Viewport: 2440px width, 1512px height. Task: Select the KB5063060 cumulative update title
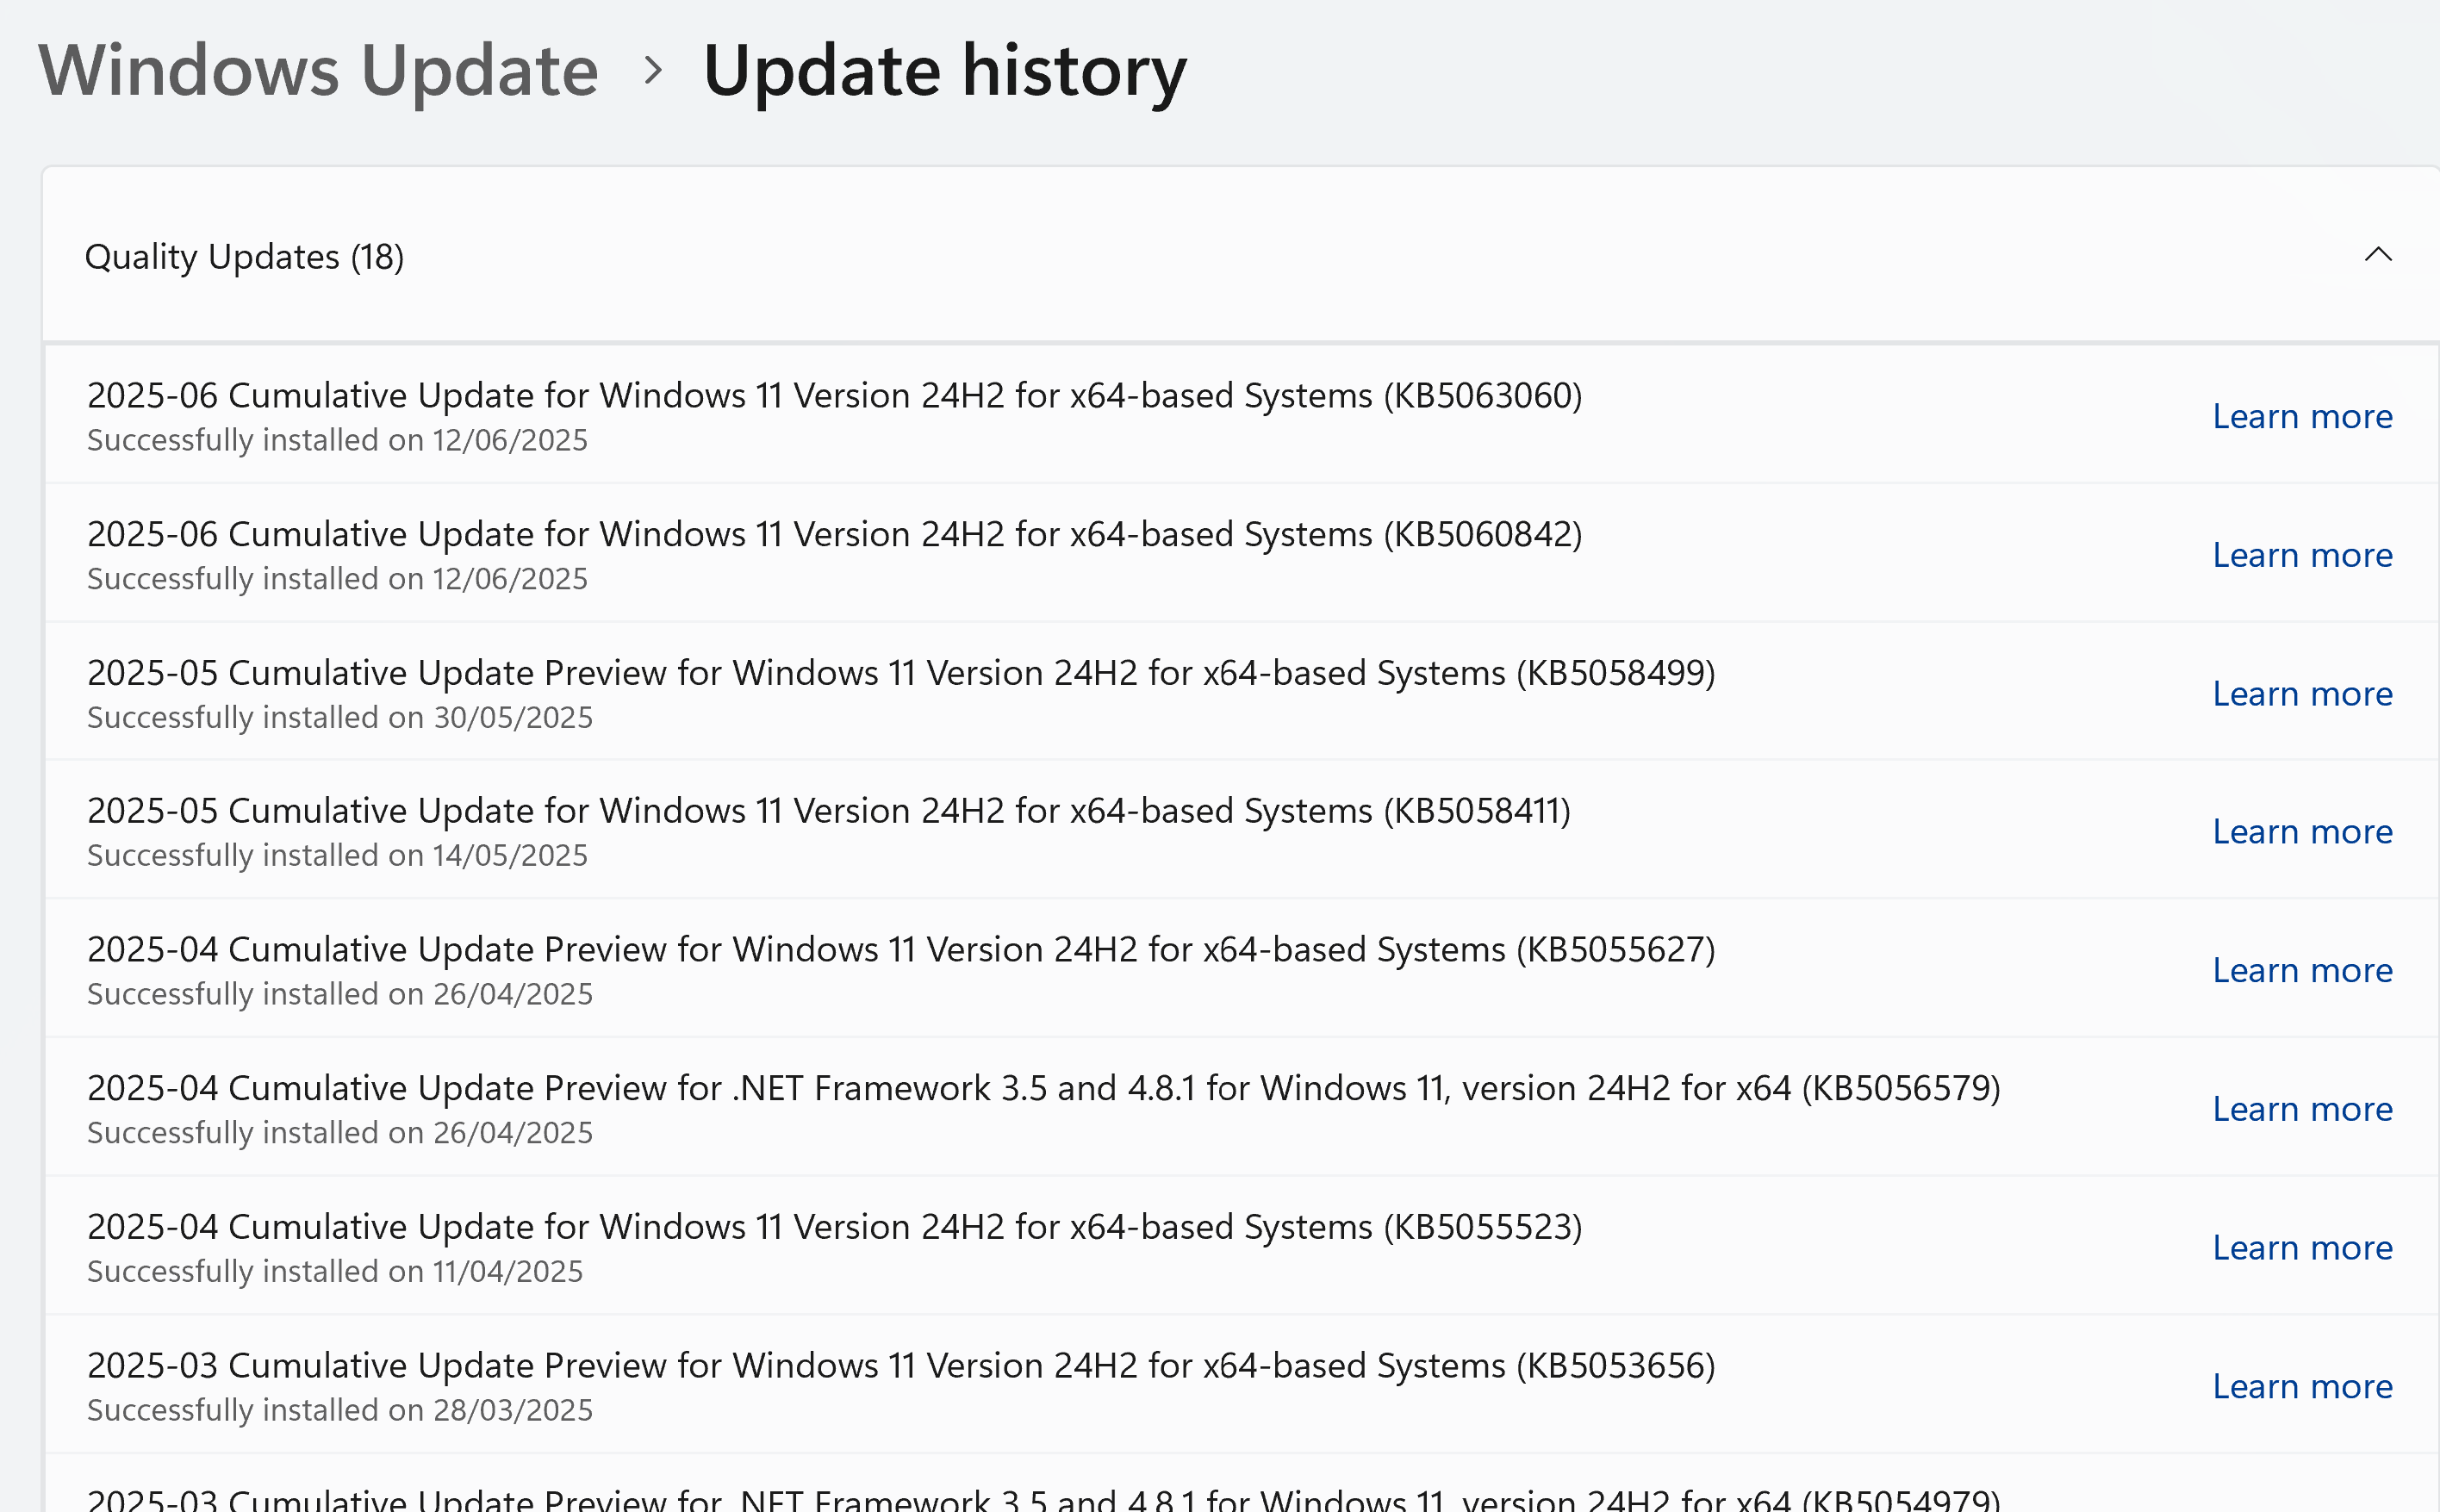click(x=834, y=396)
